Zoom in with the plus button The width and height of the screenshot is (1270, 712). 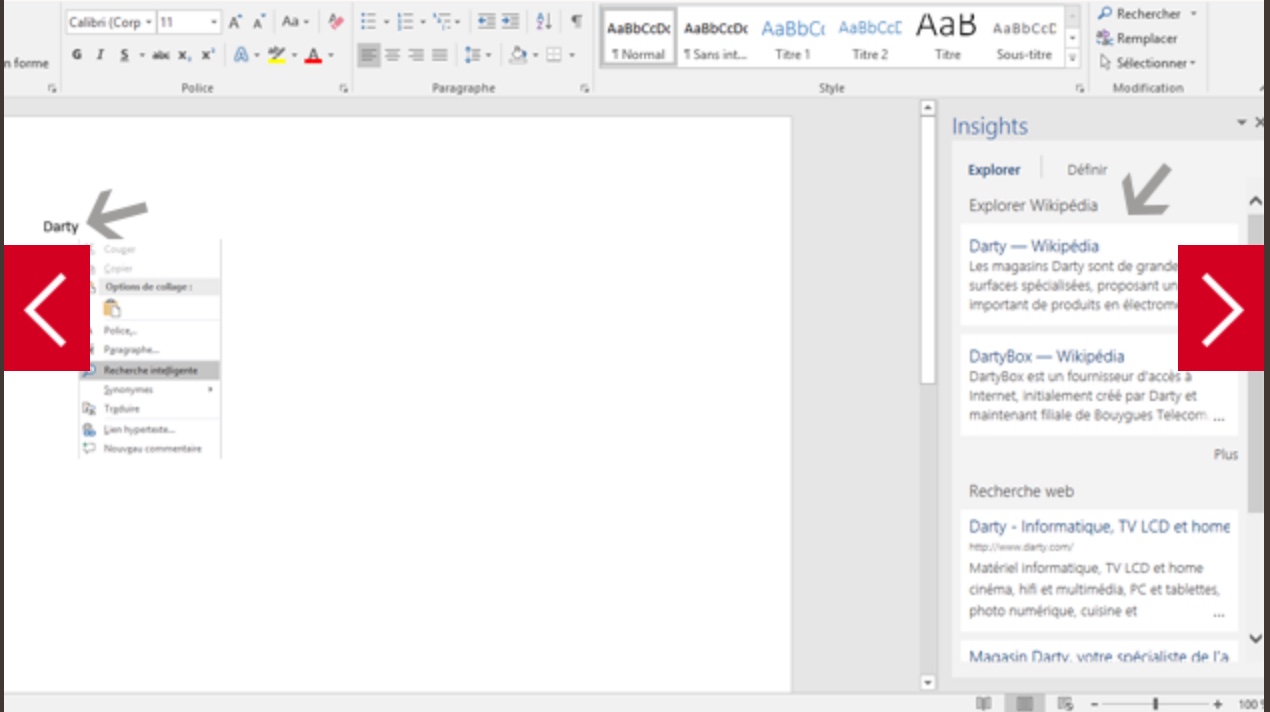pyautogui.click(x=1218, y=704)
